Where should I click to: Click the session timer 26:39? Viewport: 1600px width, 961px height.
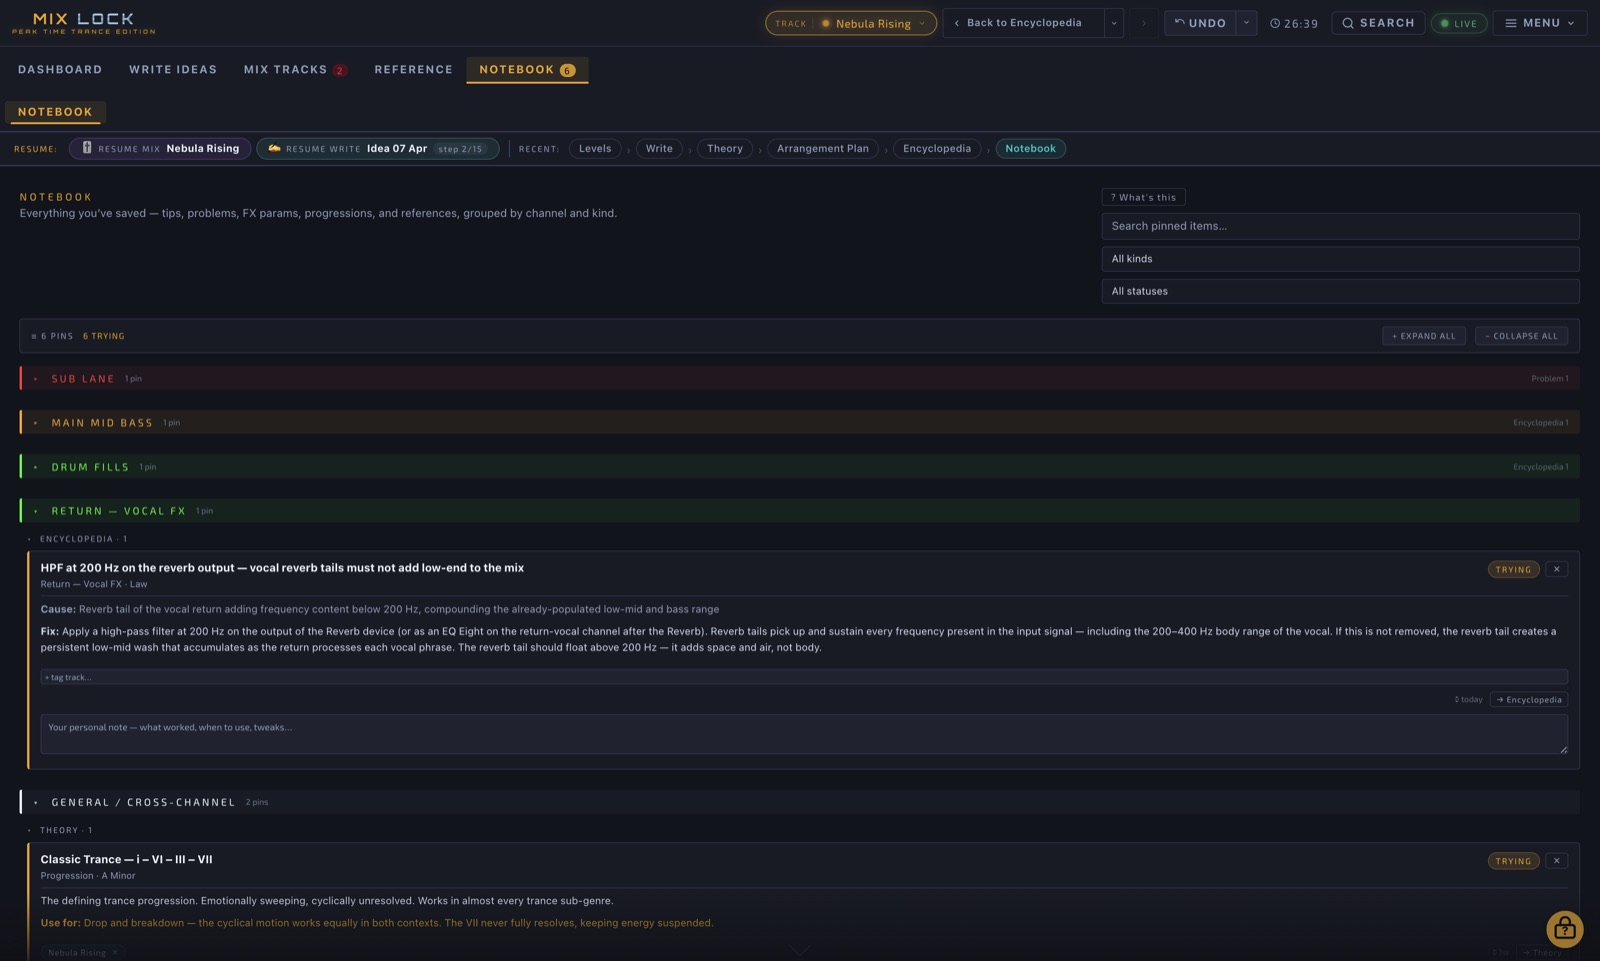coord(1294,23)
